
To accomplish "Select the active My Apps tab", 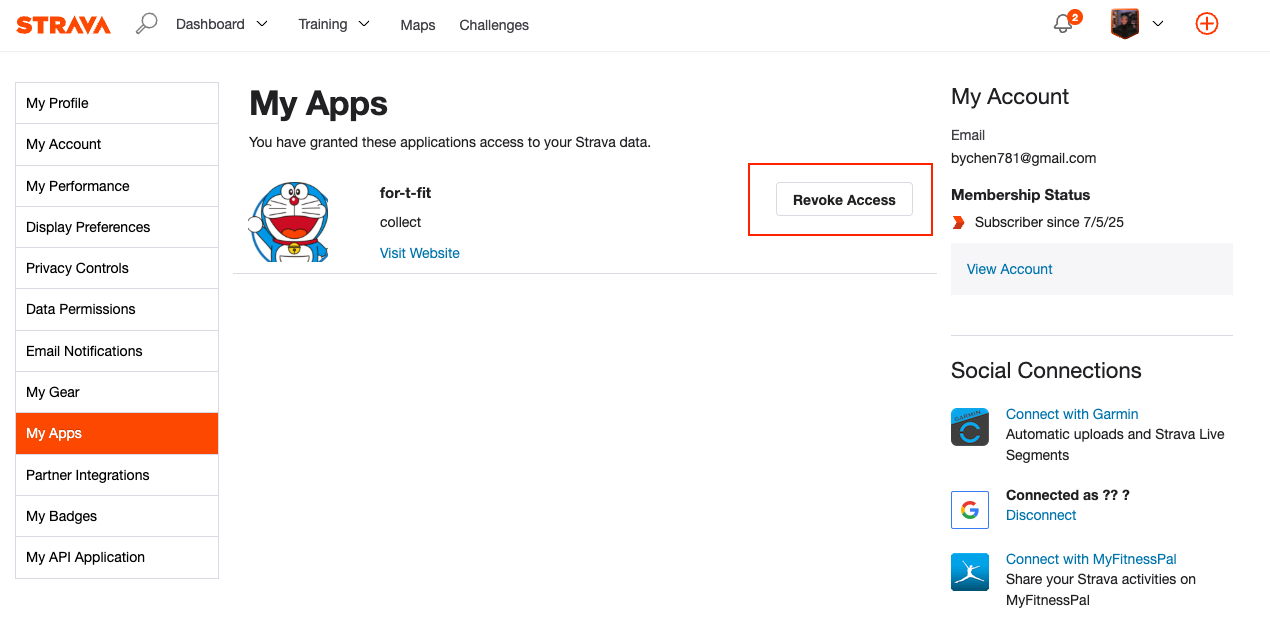I will (117, 433).
